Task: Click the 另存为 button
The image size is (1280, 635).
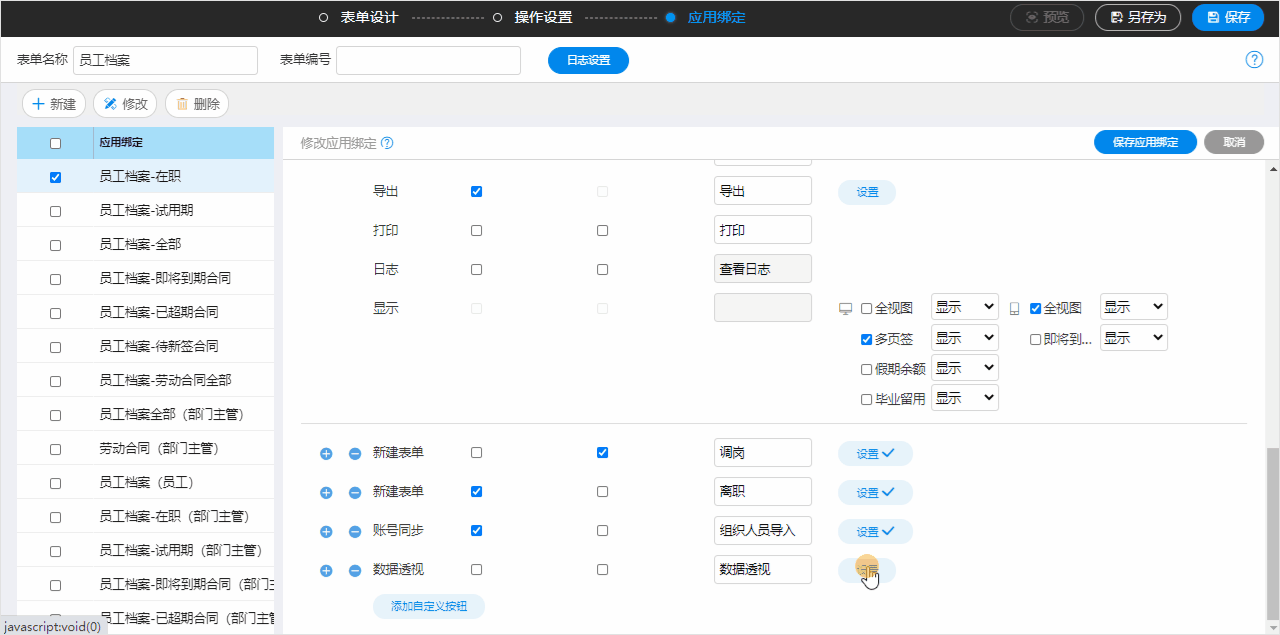Action: [1138, 17]
